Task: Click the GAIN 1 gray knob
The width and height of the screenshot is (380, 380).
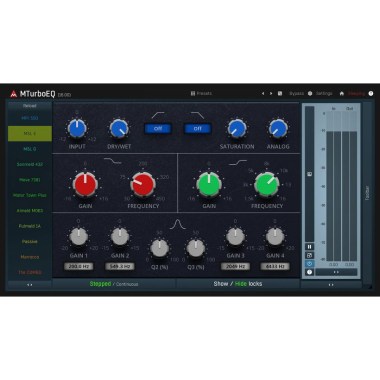Action: pyautogui.click(x=79, y=237)
